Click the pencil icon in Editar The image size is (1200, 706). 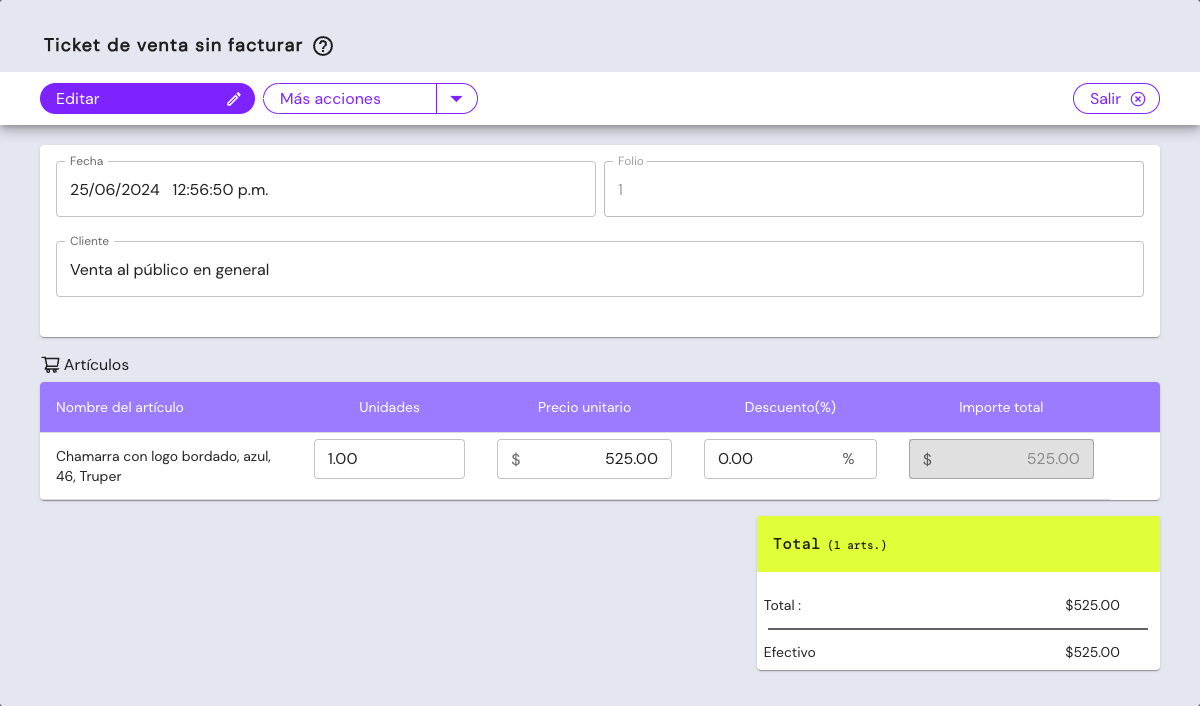(234, 99)
